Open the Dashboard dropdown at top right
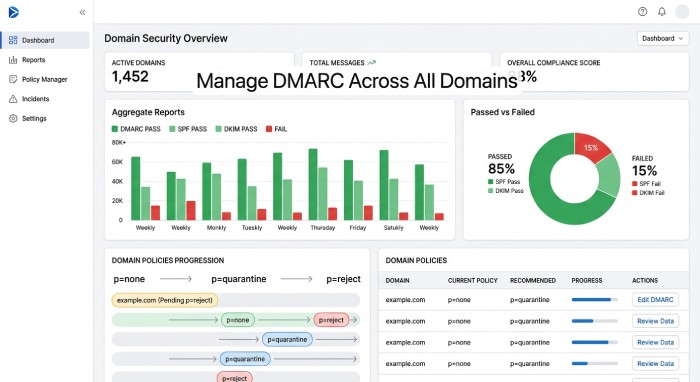The height and width of the screenshot is (382, 700). coord(662,38)
